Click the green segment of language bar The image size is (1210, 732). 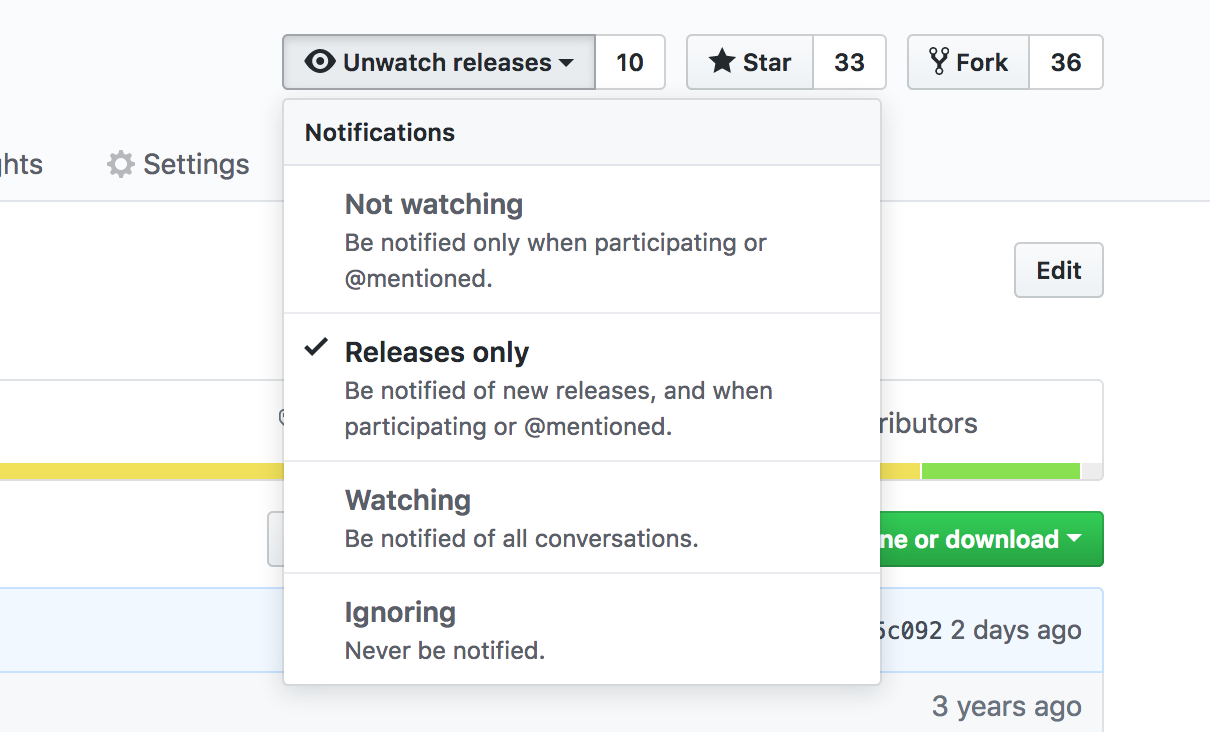pyautogui.click(x=1000, y=471)
